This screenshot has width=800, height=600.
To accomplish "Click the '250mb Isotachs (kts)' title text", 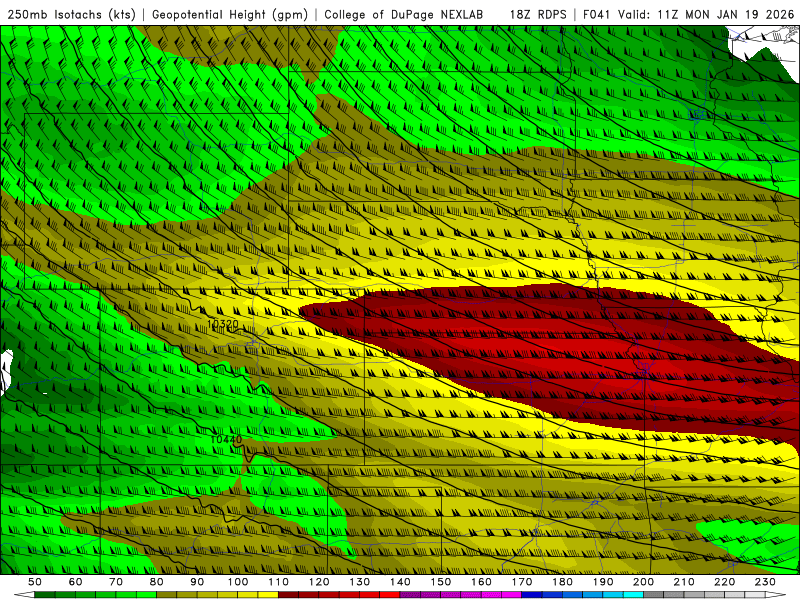I will click(71, 14).
